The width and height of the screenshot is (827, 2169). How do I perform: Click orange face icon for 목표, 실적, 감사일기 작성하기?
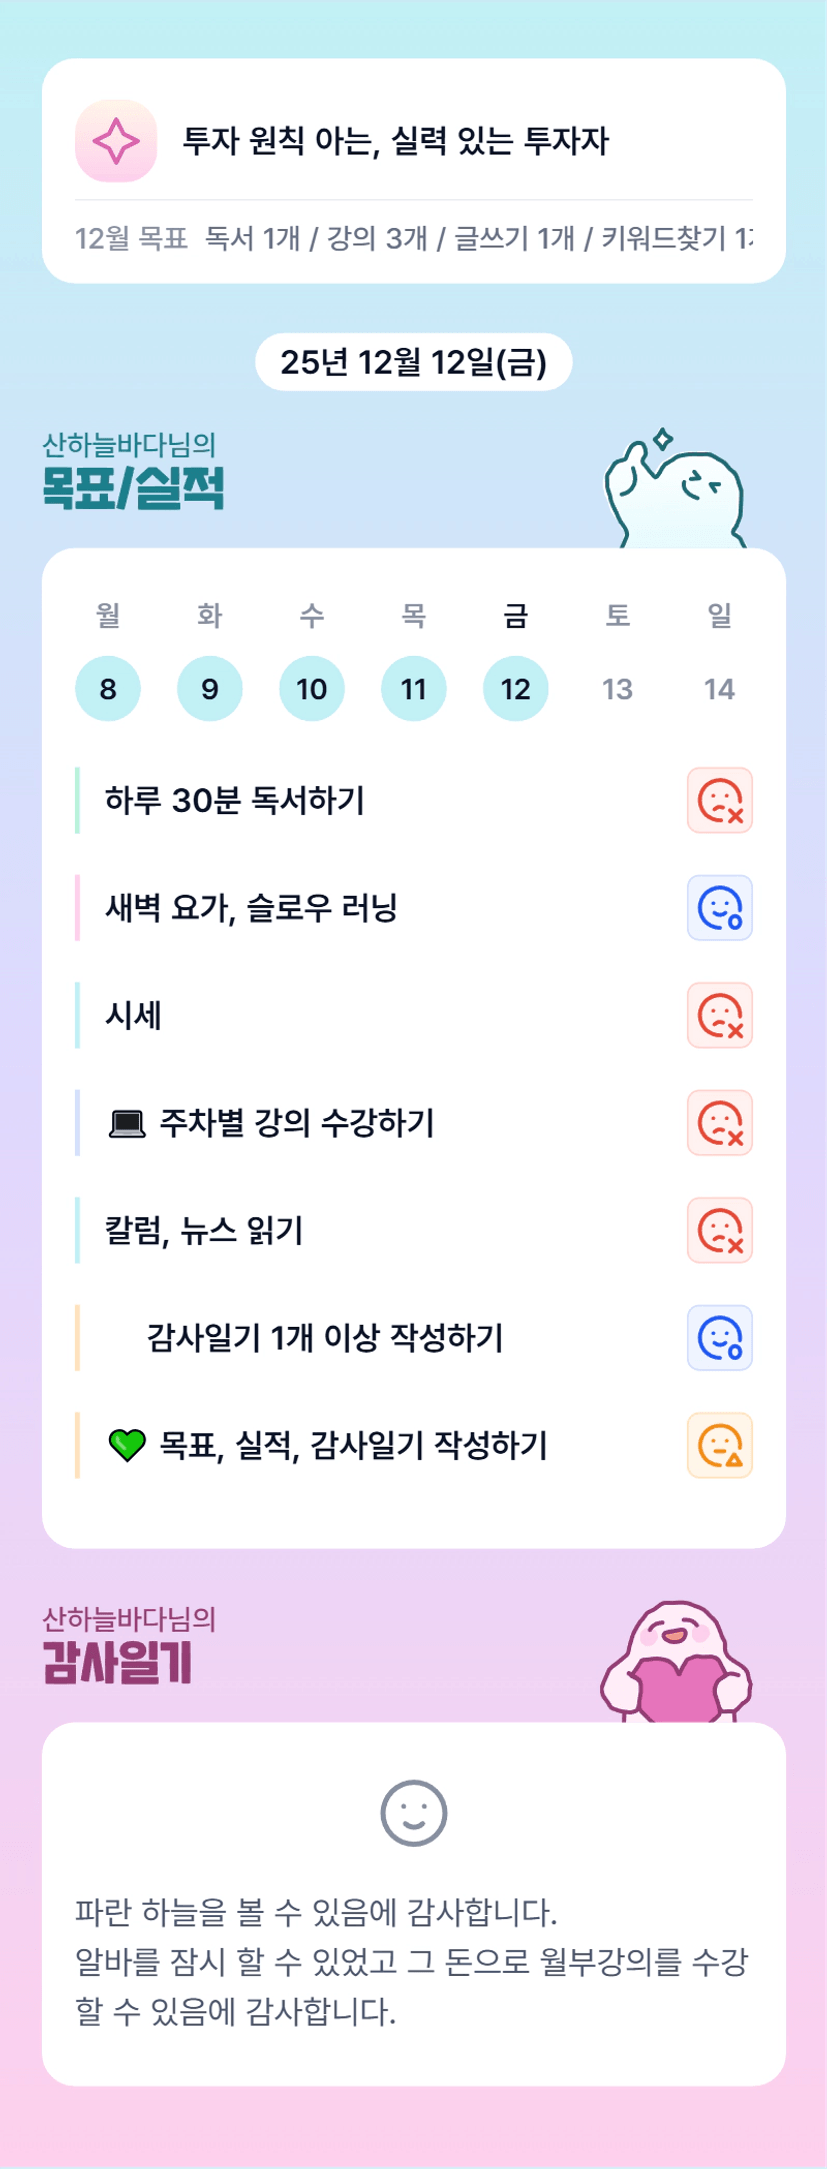pyautogui.click(x=719, y=1445)
